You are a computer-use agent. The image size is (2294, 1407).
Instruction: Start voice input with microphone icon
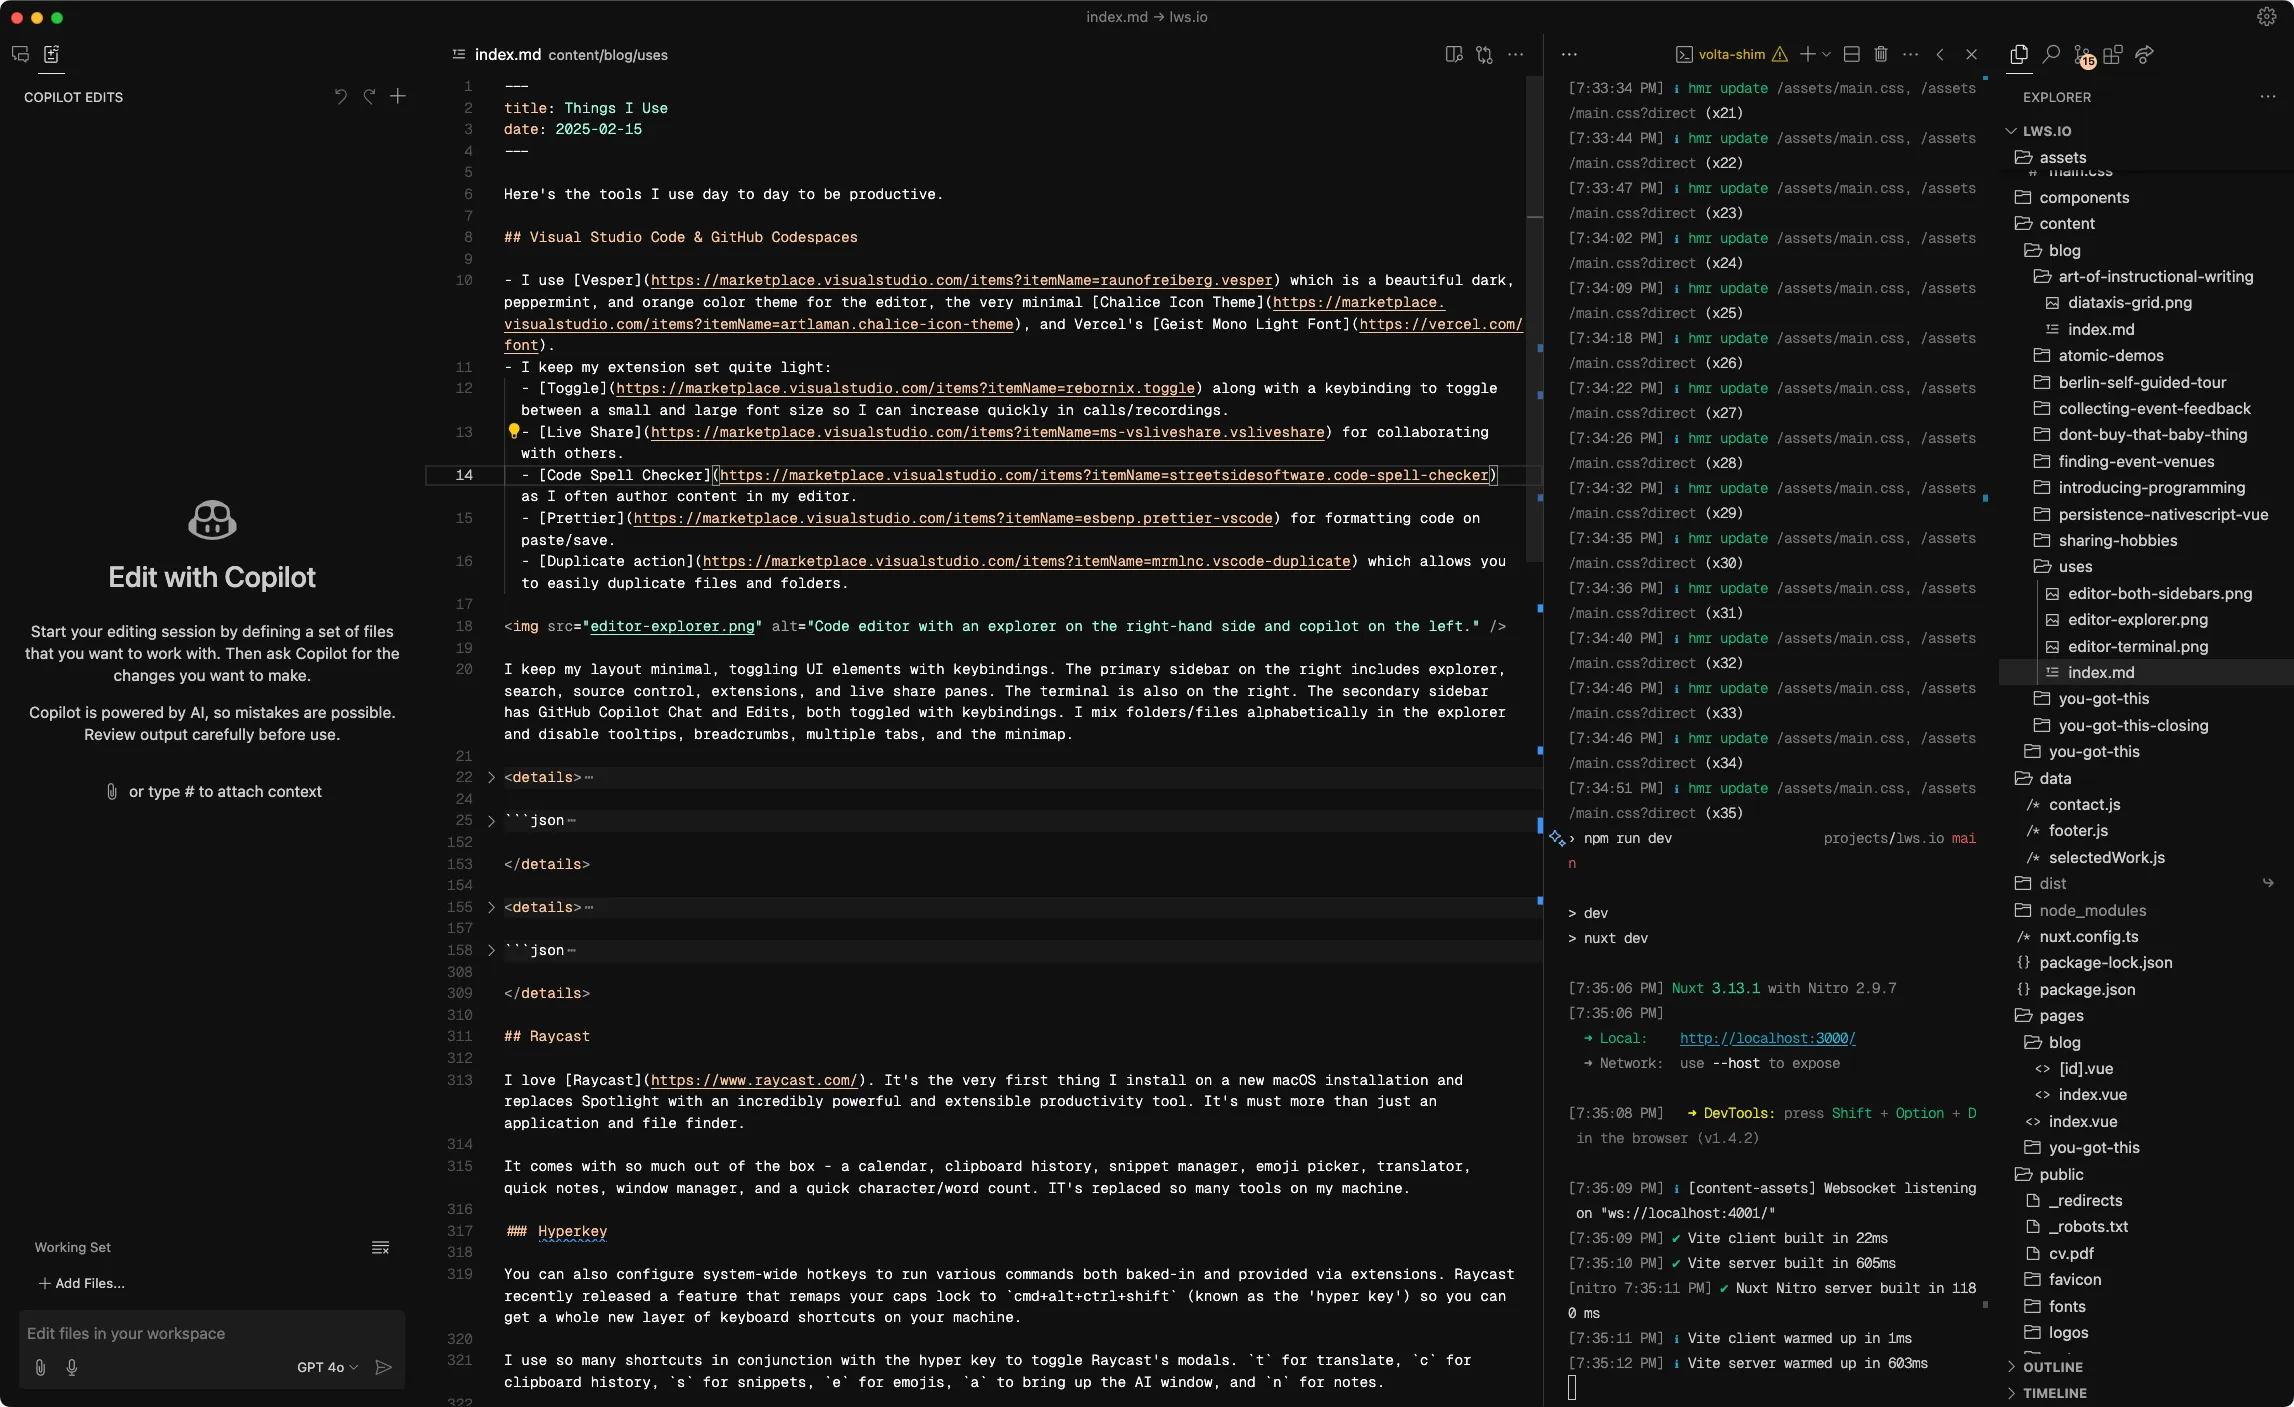tap(71, 1367)
